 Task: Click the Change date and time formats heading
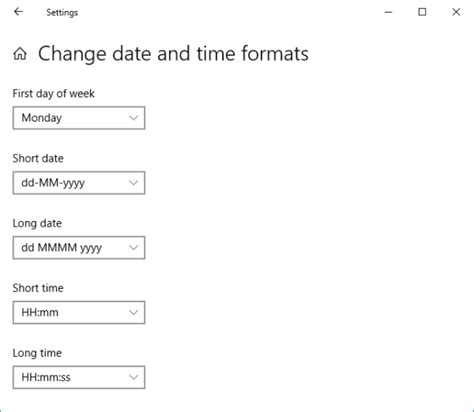(x=173, y=54)
